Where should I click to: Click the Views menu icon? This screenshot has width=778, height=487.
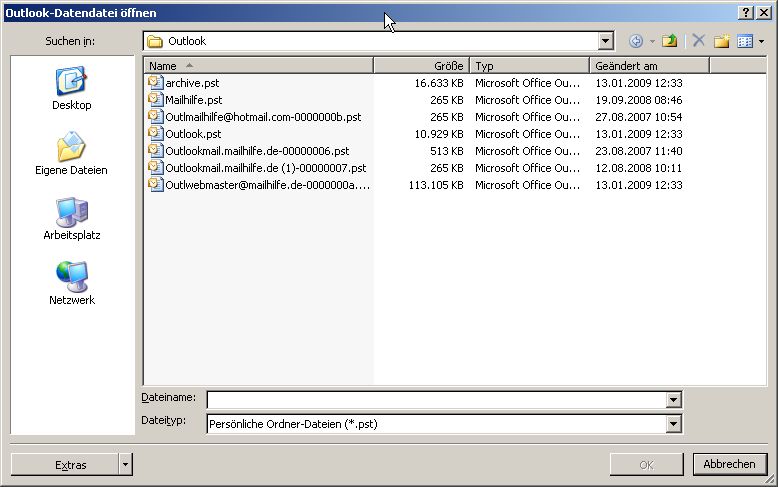(745, 41)
